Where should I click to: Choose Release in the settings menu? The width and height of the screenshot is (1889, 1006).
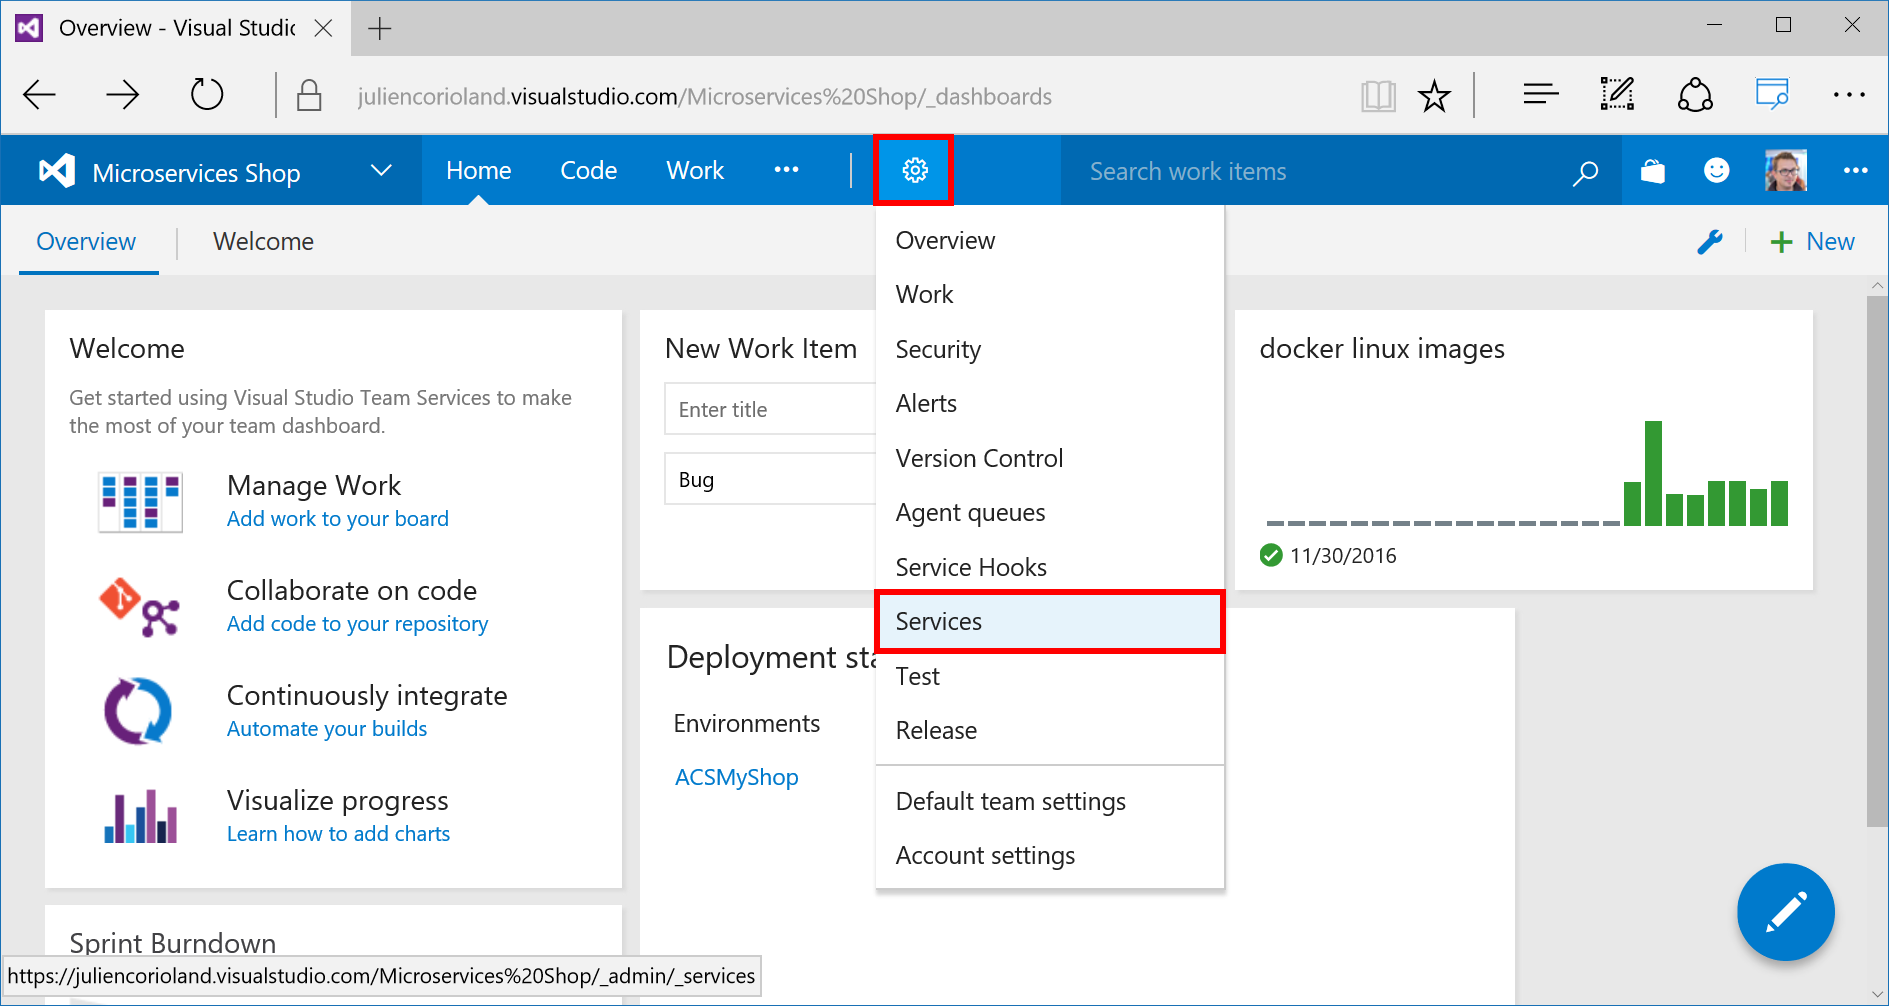click(x=1050, y=730)
